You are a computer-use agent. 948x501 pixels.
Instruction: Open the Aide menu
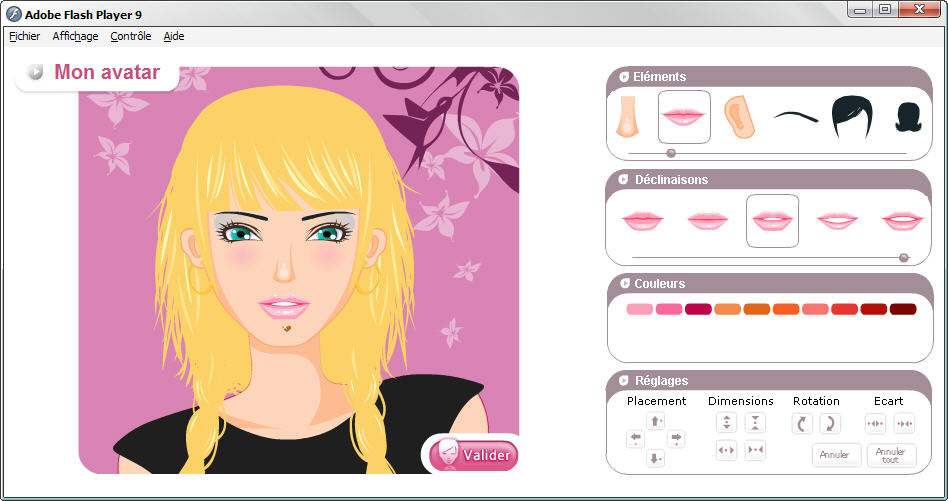click(174, 36)
